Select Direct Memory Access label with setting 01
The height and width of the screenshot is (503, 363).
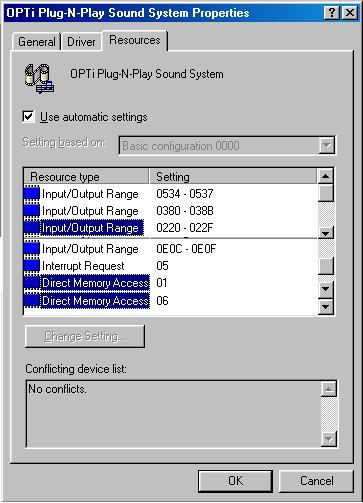click(x=95, y=283)
